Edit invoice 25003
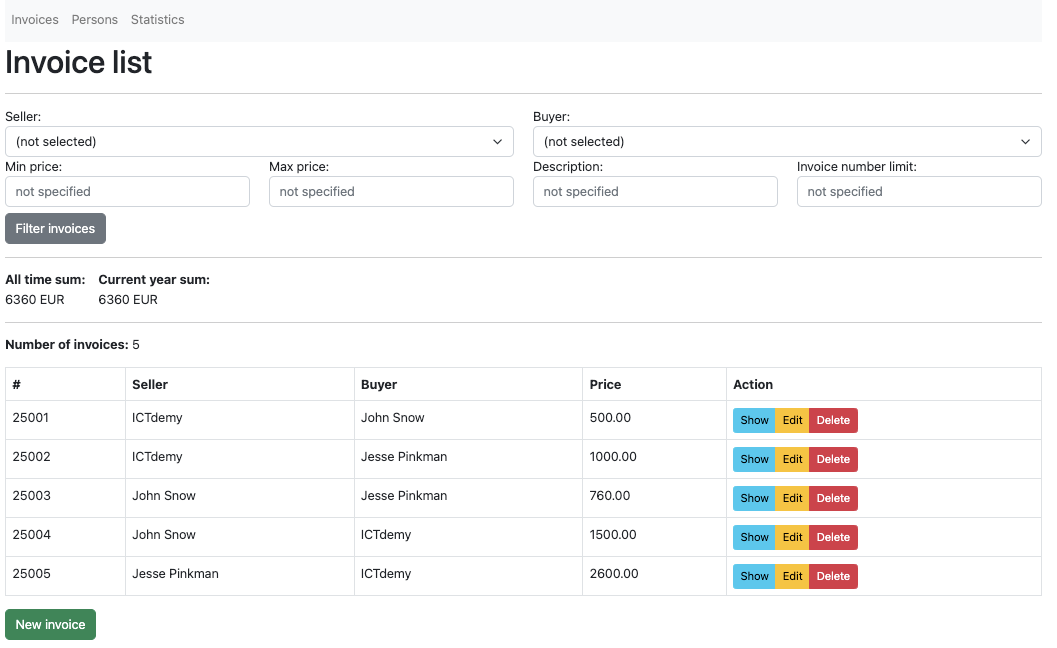Viewport: 1057px width, 648px height. (792, 499)
